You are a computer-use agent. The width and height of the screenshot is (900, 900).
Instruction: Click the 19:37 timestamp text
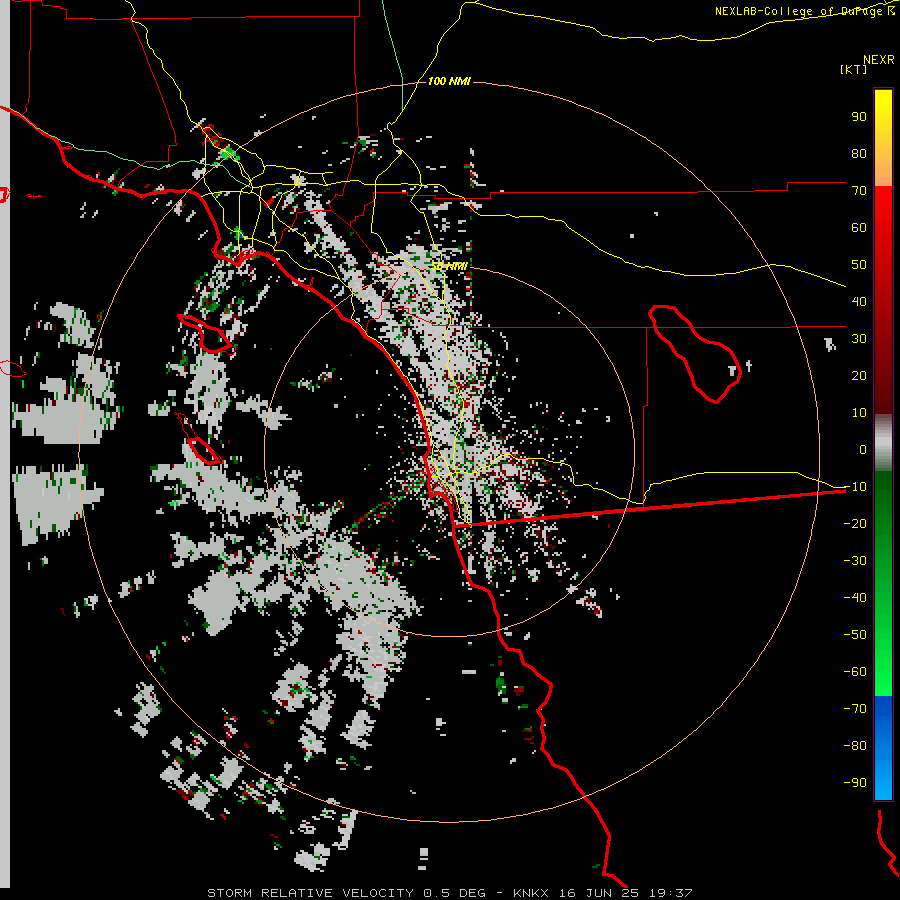(x=670, y=893)
